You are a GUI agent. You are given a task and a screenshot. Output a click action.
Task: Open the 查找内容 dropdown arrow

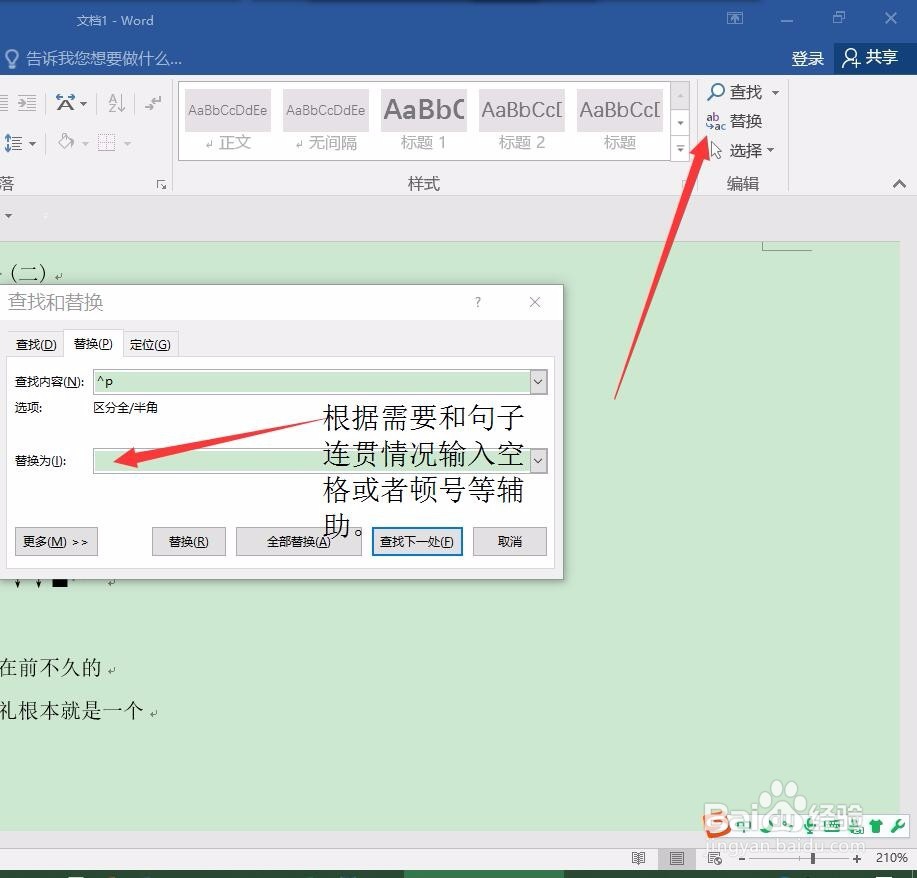538,381
